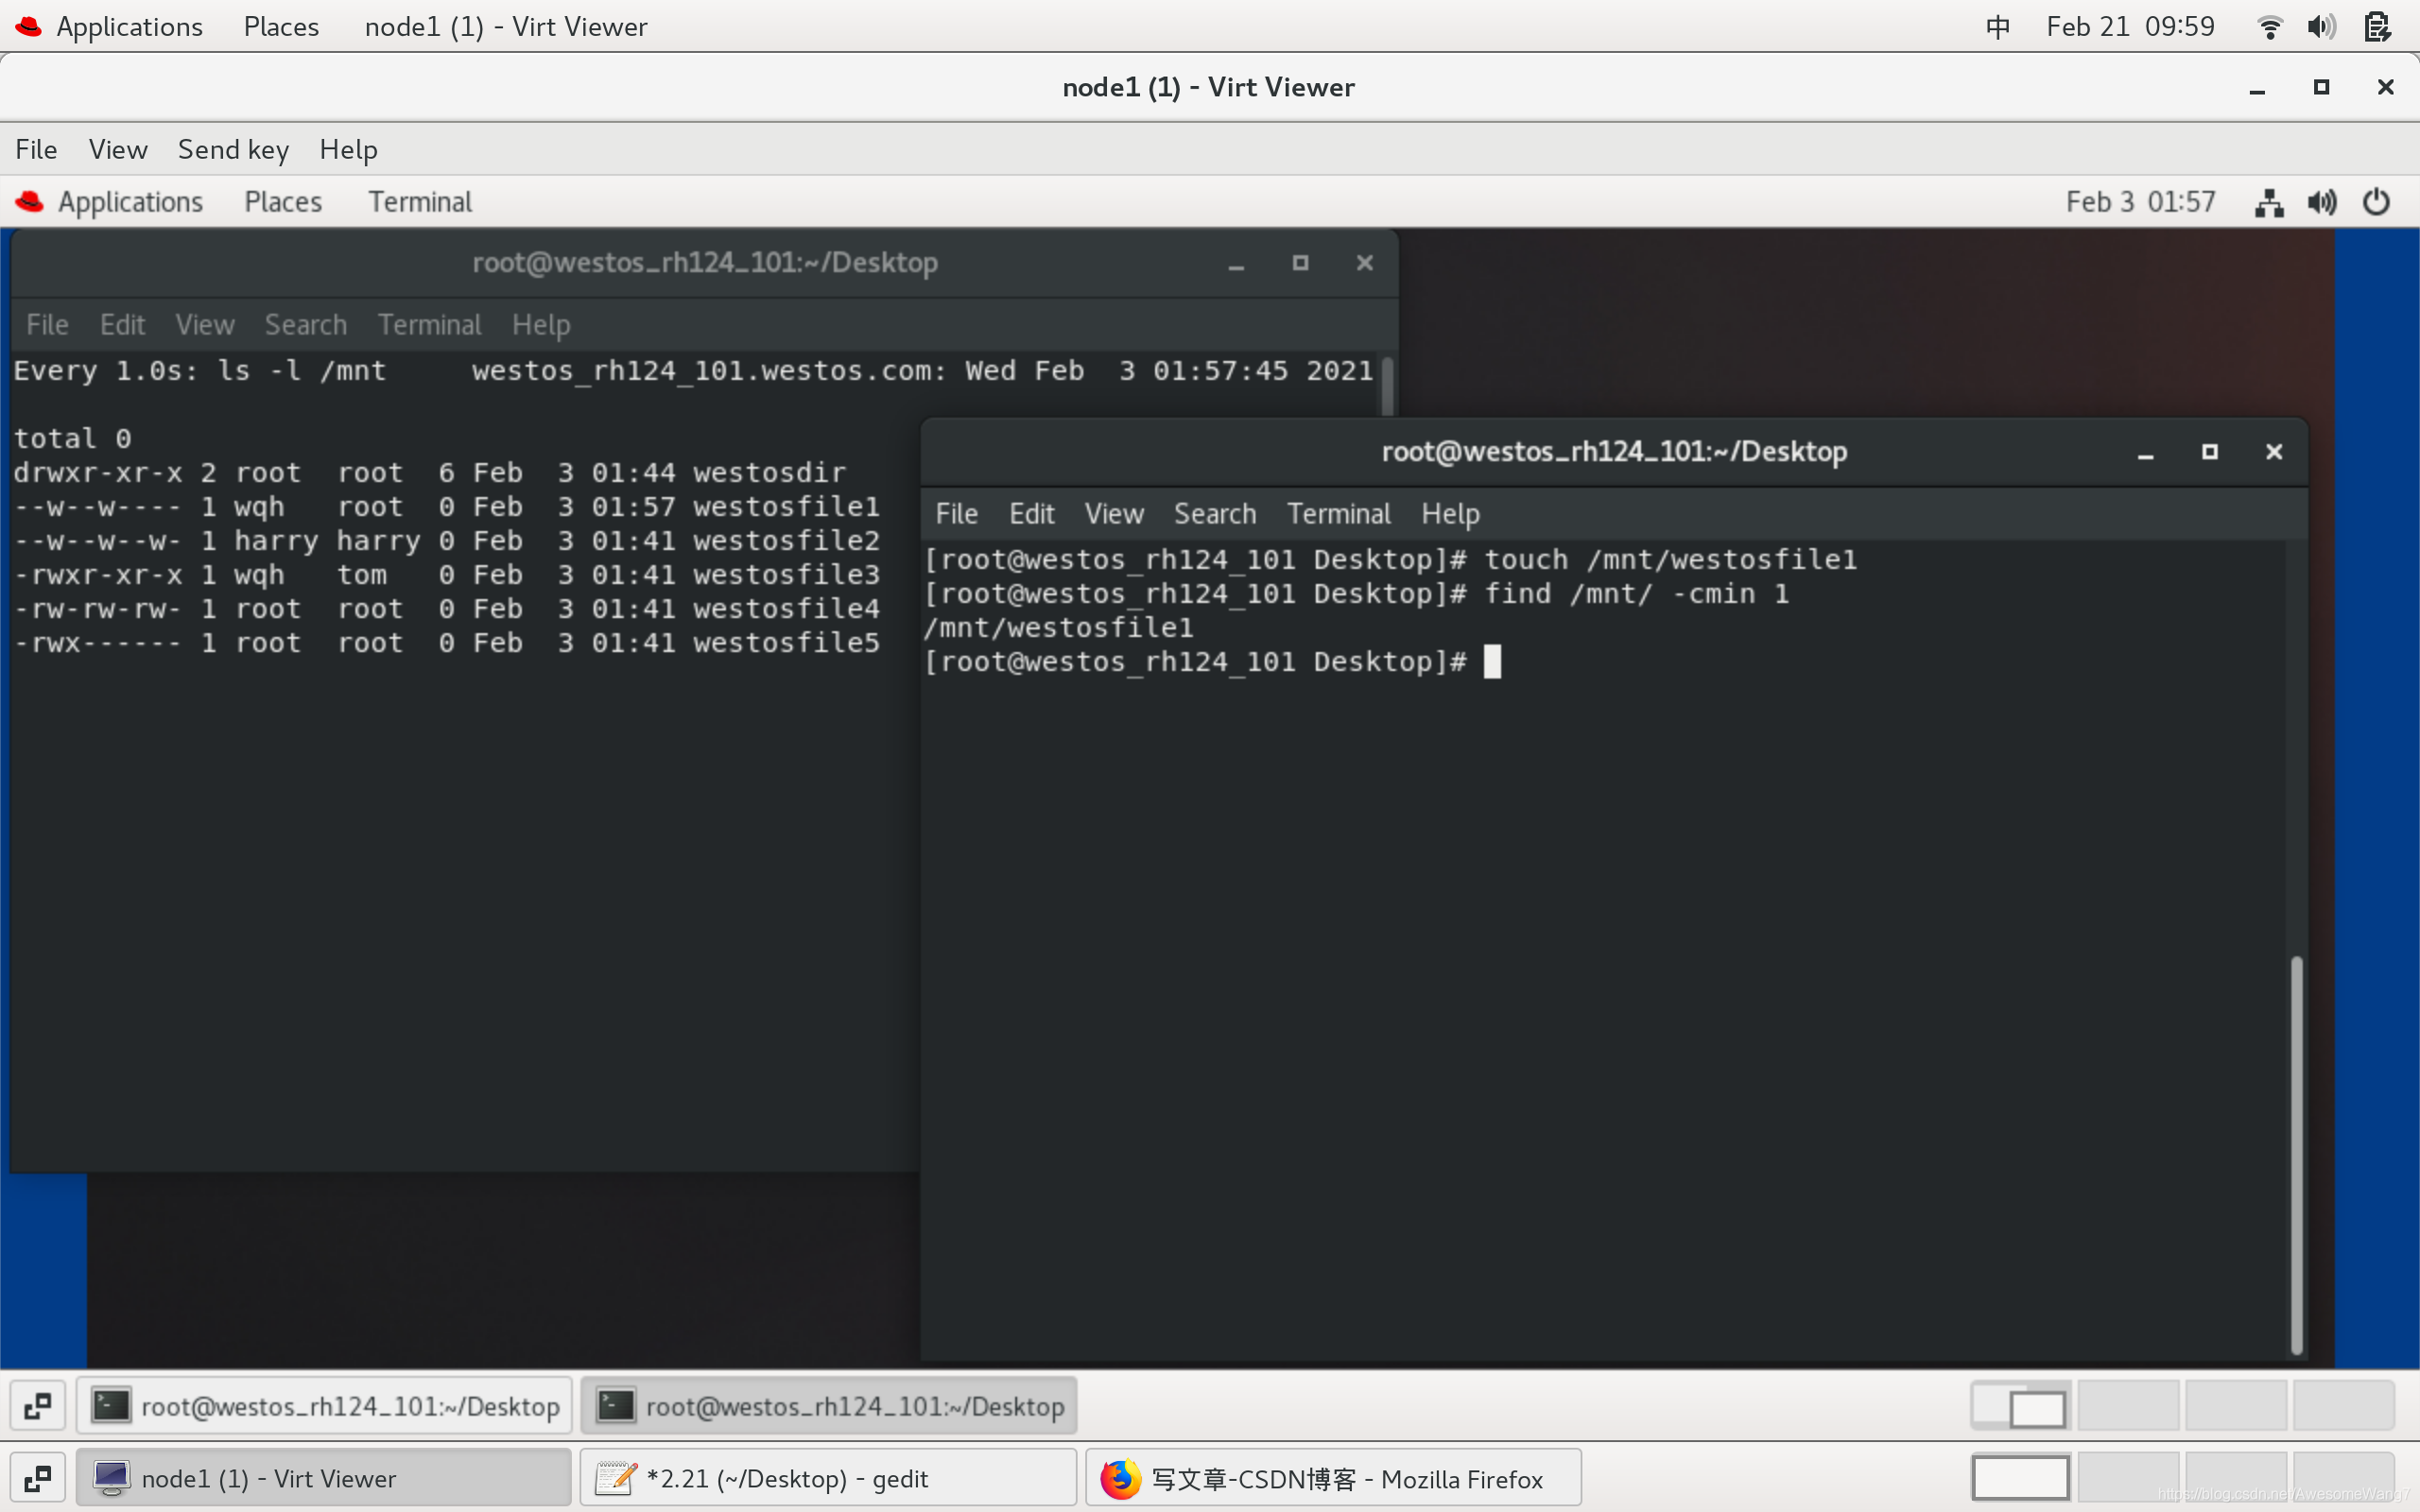The image size is (2420, 1512).
Task: Click guest show-desktop icon in taskbar
Action: [38, 1406]
